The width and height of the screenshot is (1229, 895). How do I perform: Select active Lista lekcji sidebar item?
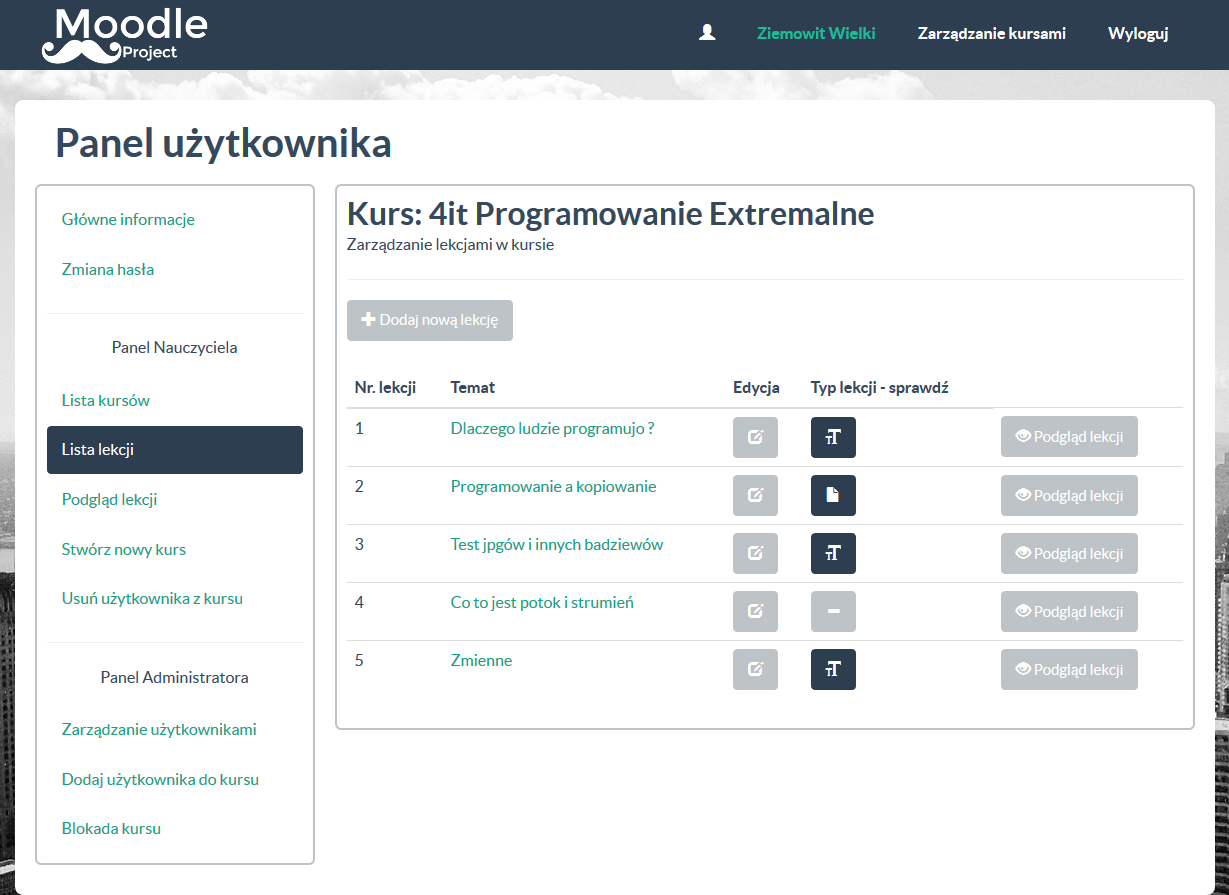(175, 450)
